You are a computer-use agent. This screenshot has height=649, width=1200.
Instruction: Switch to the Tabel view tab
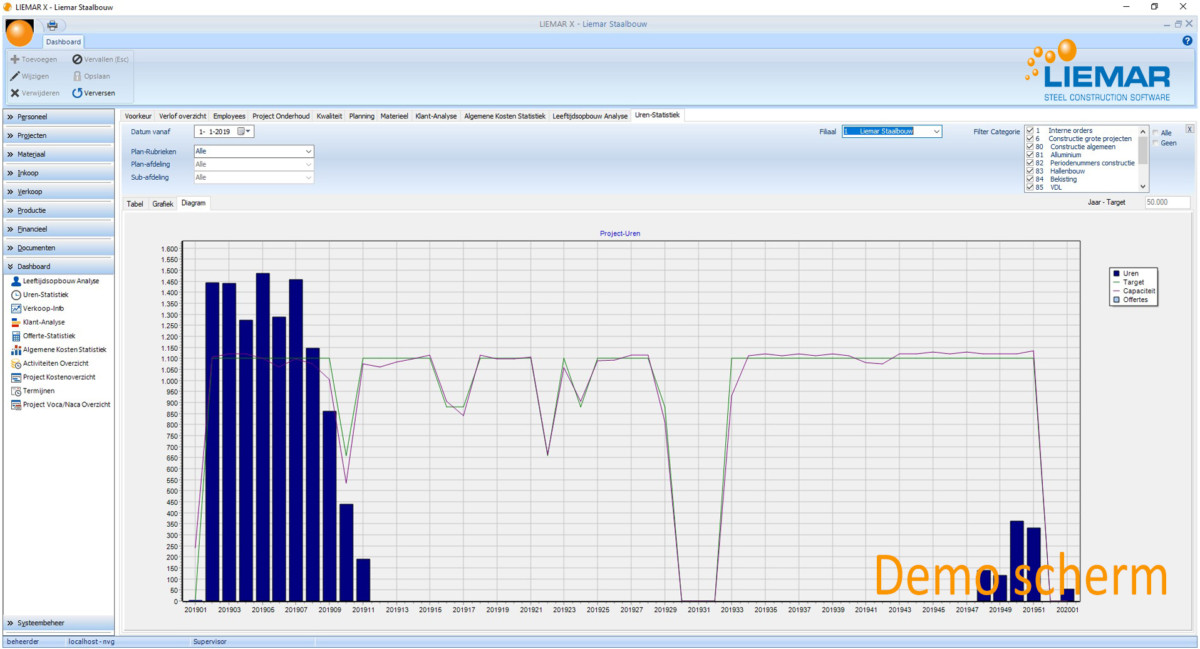135,203
